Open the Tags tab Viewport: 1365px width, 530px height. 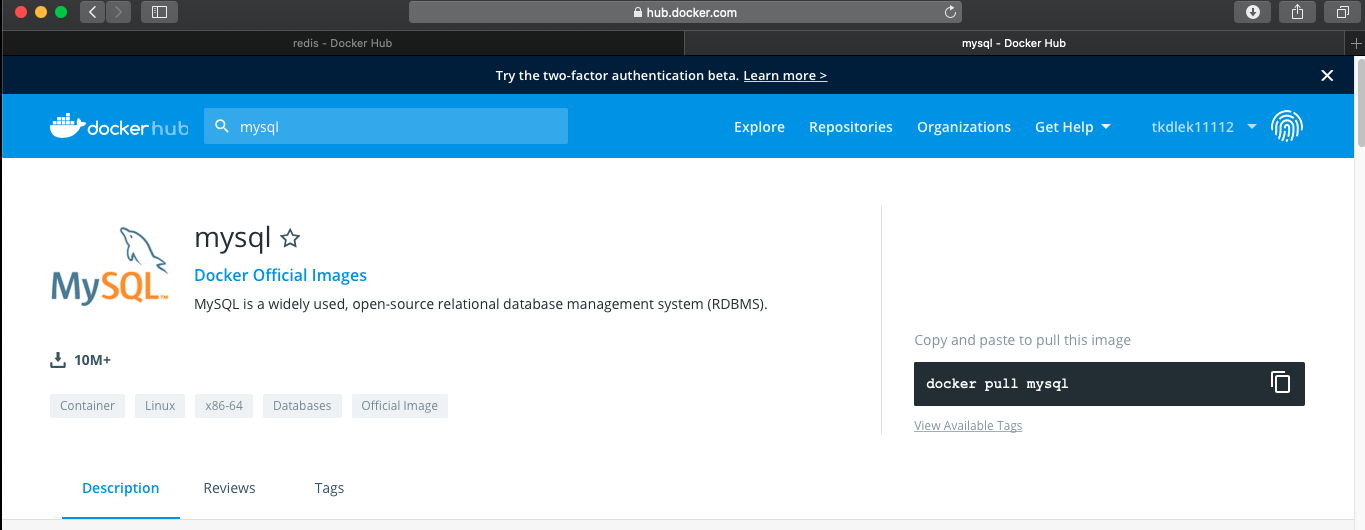[329, 488]
